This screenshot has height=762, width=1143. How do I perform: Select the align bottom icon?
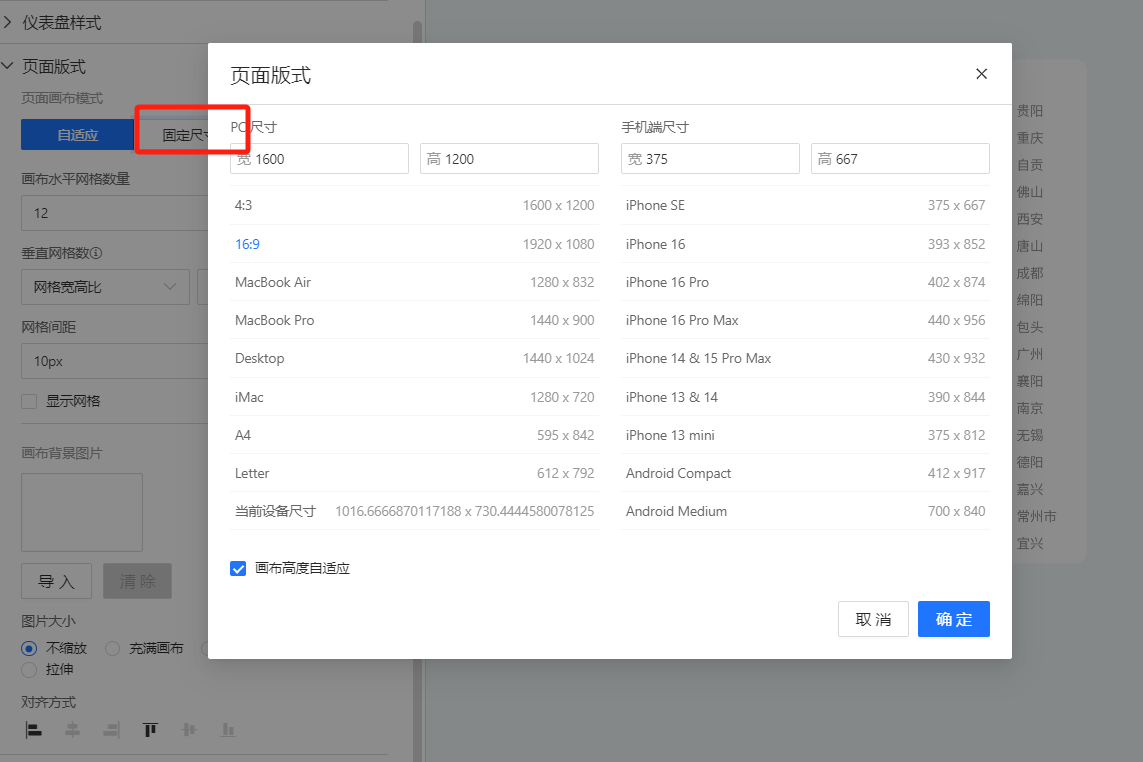(x=228, y=730)
